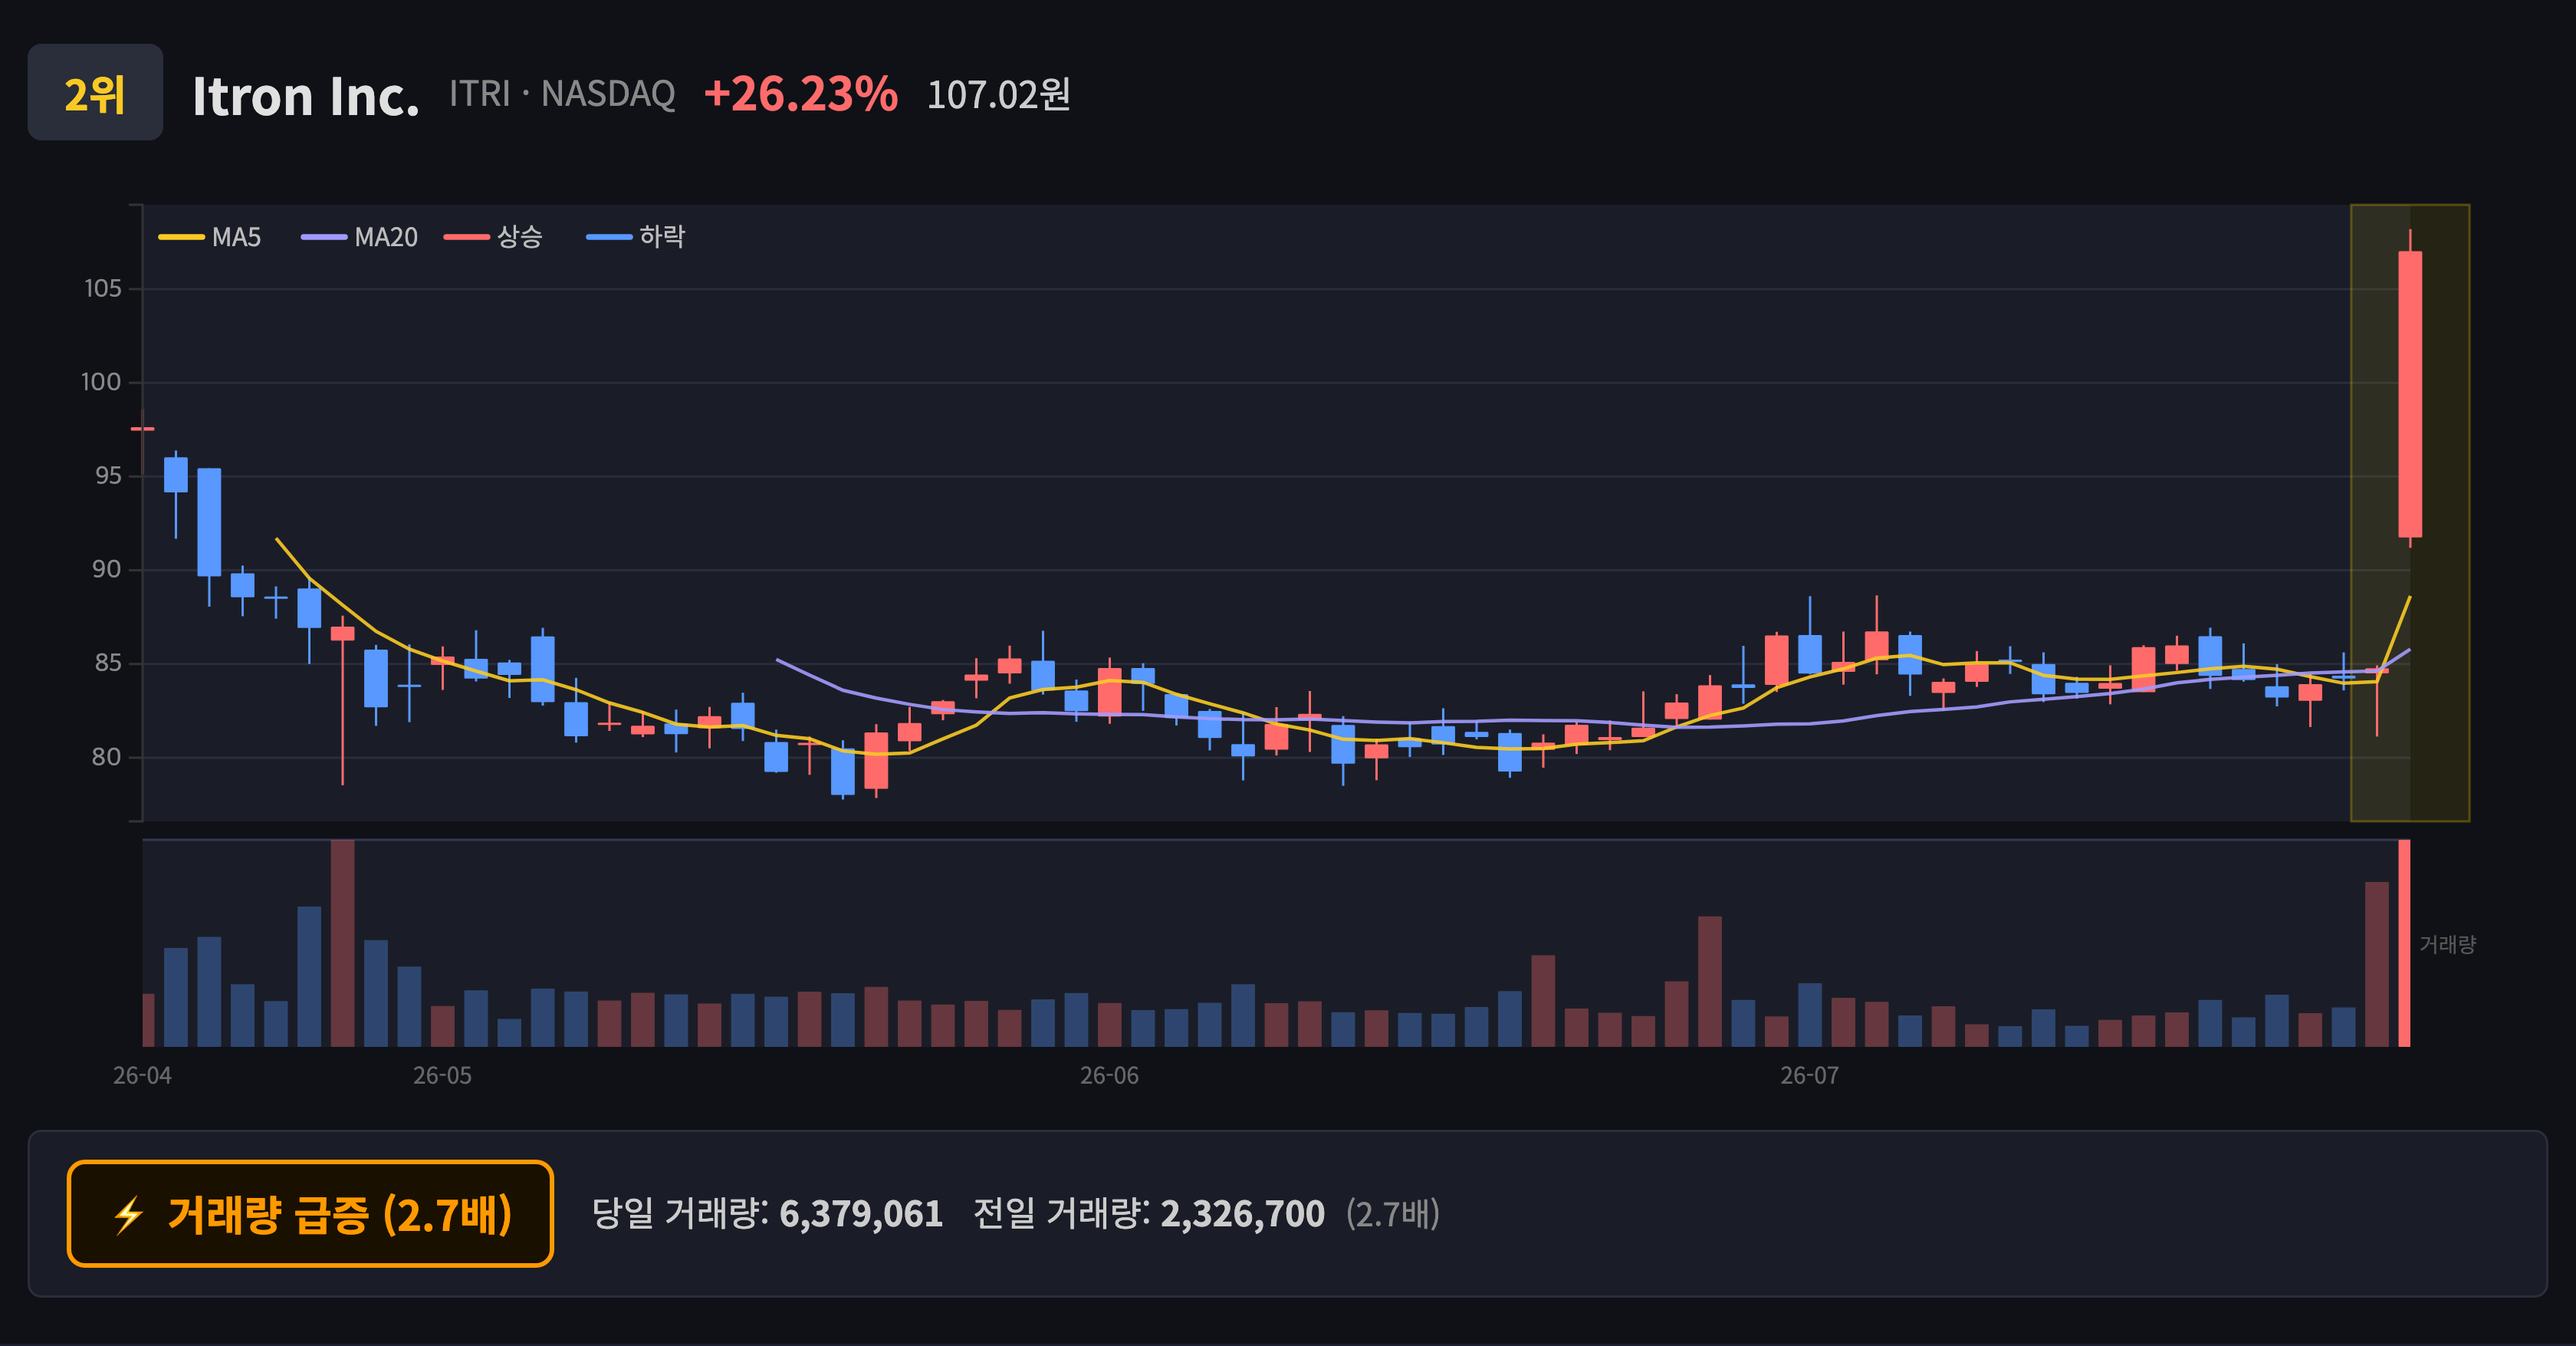This screenshot has height=1346, width=2576.
Task: Click the 26-05 date axis label
Action: click(442, 1076)
